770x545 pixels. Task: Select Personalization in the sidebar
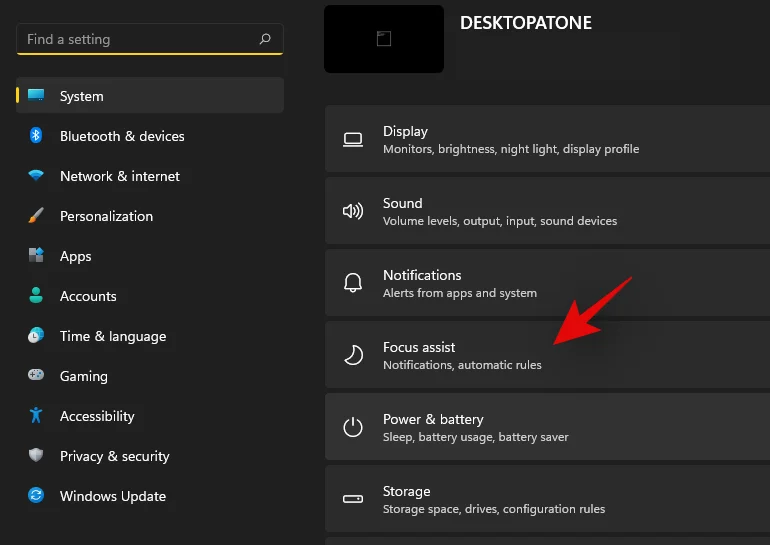click(150, 216)
